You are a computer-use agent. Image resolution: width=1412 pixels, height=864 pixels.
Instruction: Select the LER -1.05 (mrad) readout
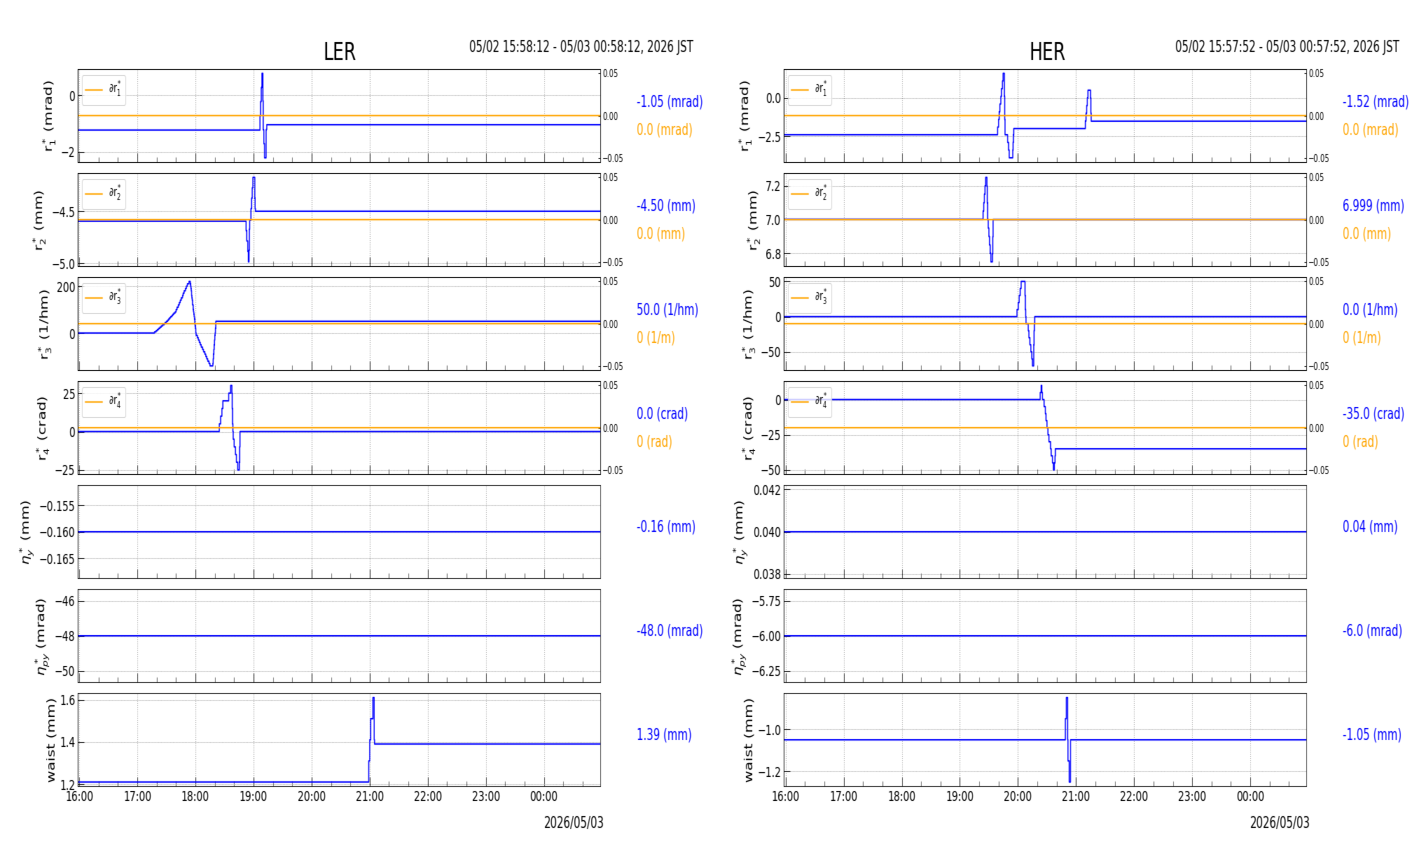pyautogui.click(x=670, y=102)
